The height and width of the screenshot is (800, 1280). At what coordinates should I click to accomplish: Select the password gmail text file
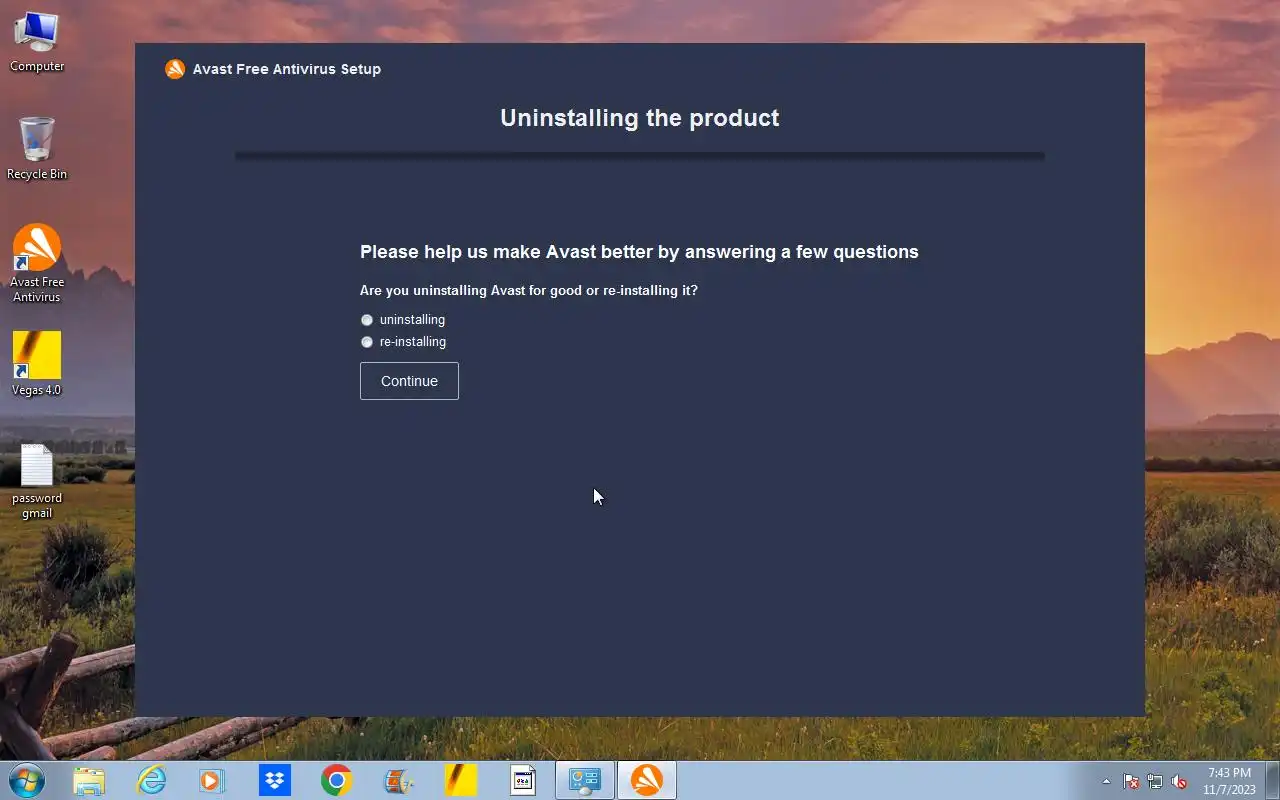[x=37, y=481]
